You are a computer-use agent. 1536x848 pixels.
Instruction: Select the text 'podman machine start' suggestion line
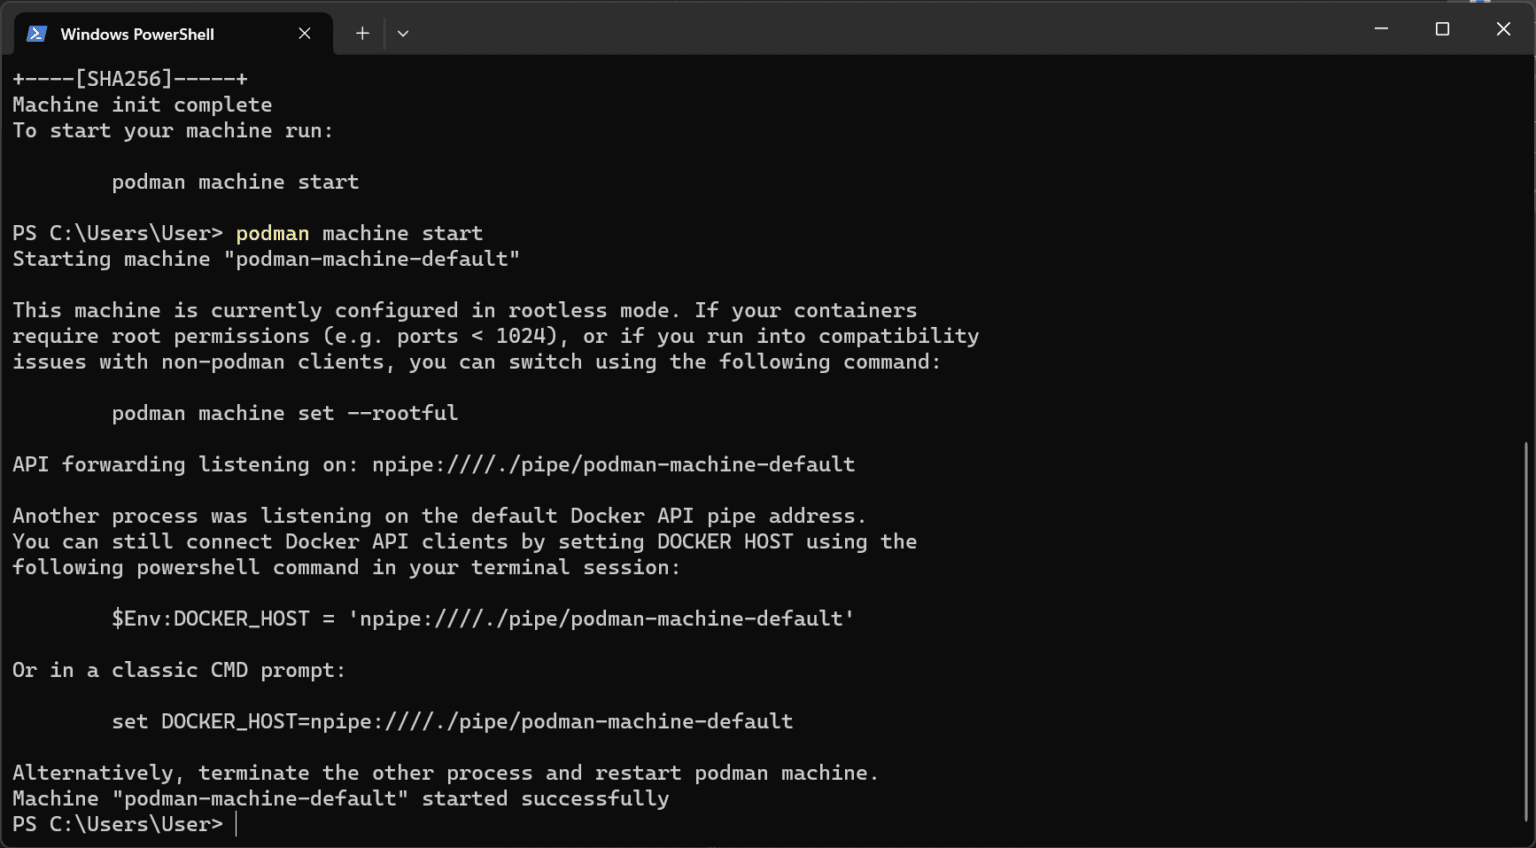(x=235, y=181)
